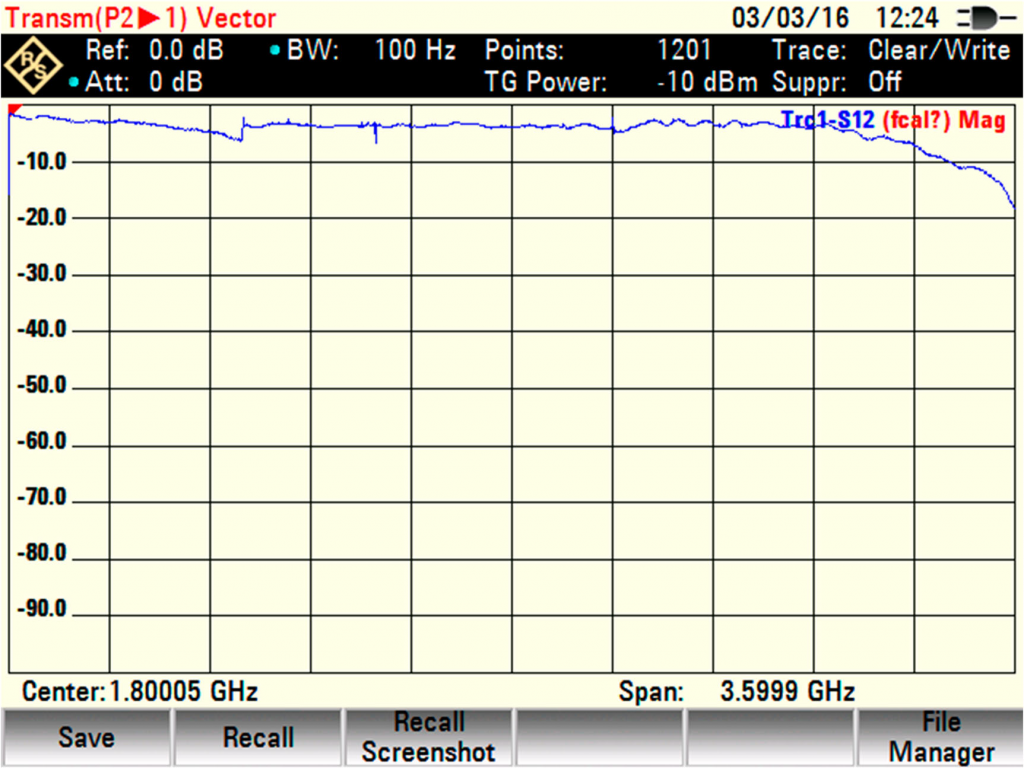
Task: Edit the Span 3.5999 GHz value
Action: click(x=788, y=691)
